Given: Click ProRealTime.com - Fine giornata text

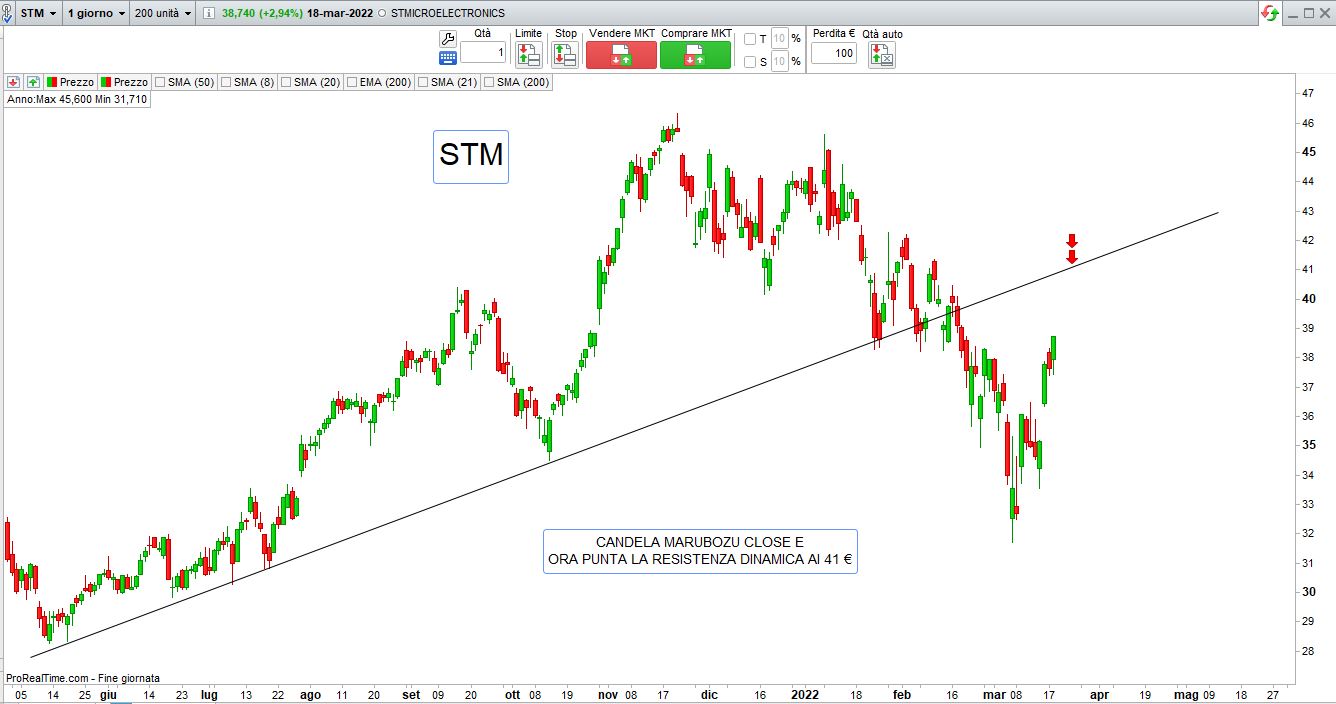Looking at the screenshot, I should point(83,678).
